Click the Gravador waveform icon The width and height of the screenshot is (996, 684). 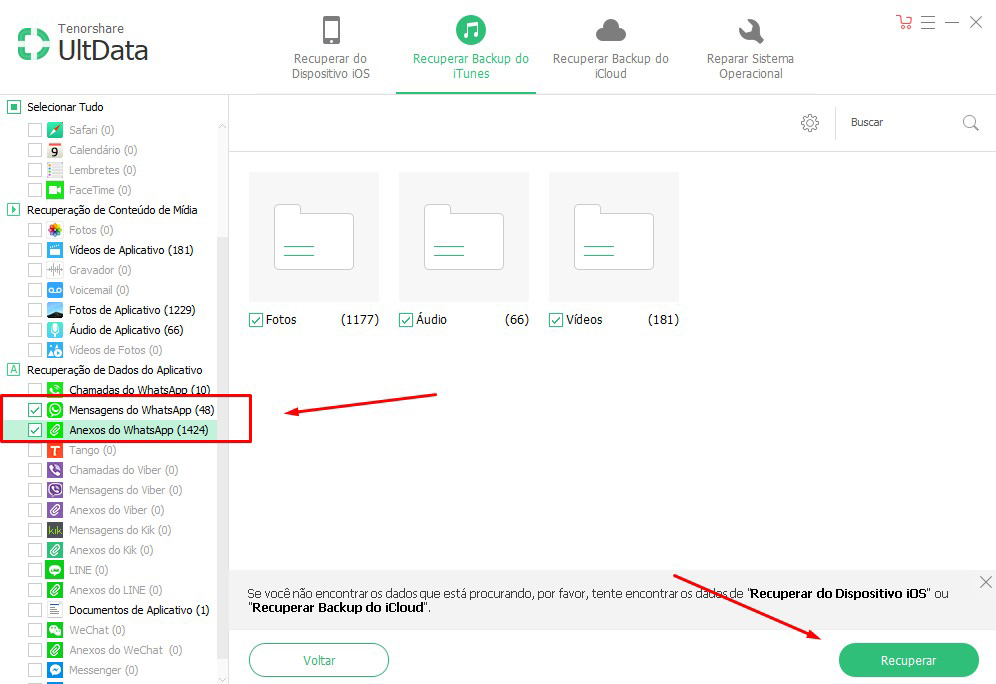tap(55, 270)
